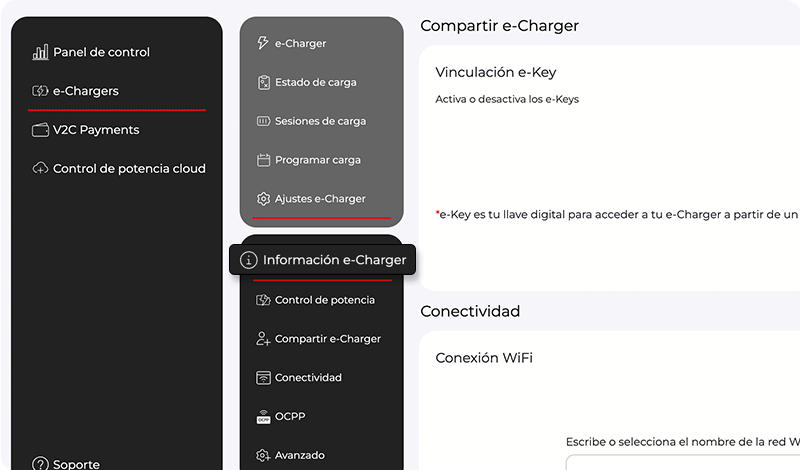Select Compartir e-Charger in the submenu

point(327,339)
